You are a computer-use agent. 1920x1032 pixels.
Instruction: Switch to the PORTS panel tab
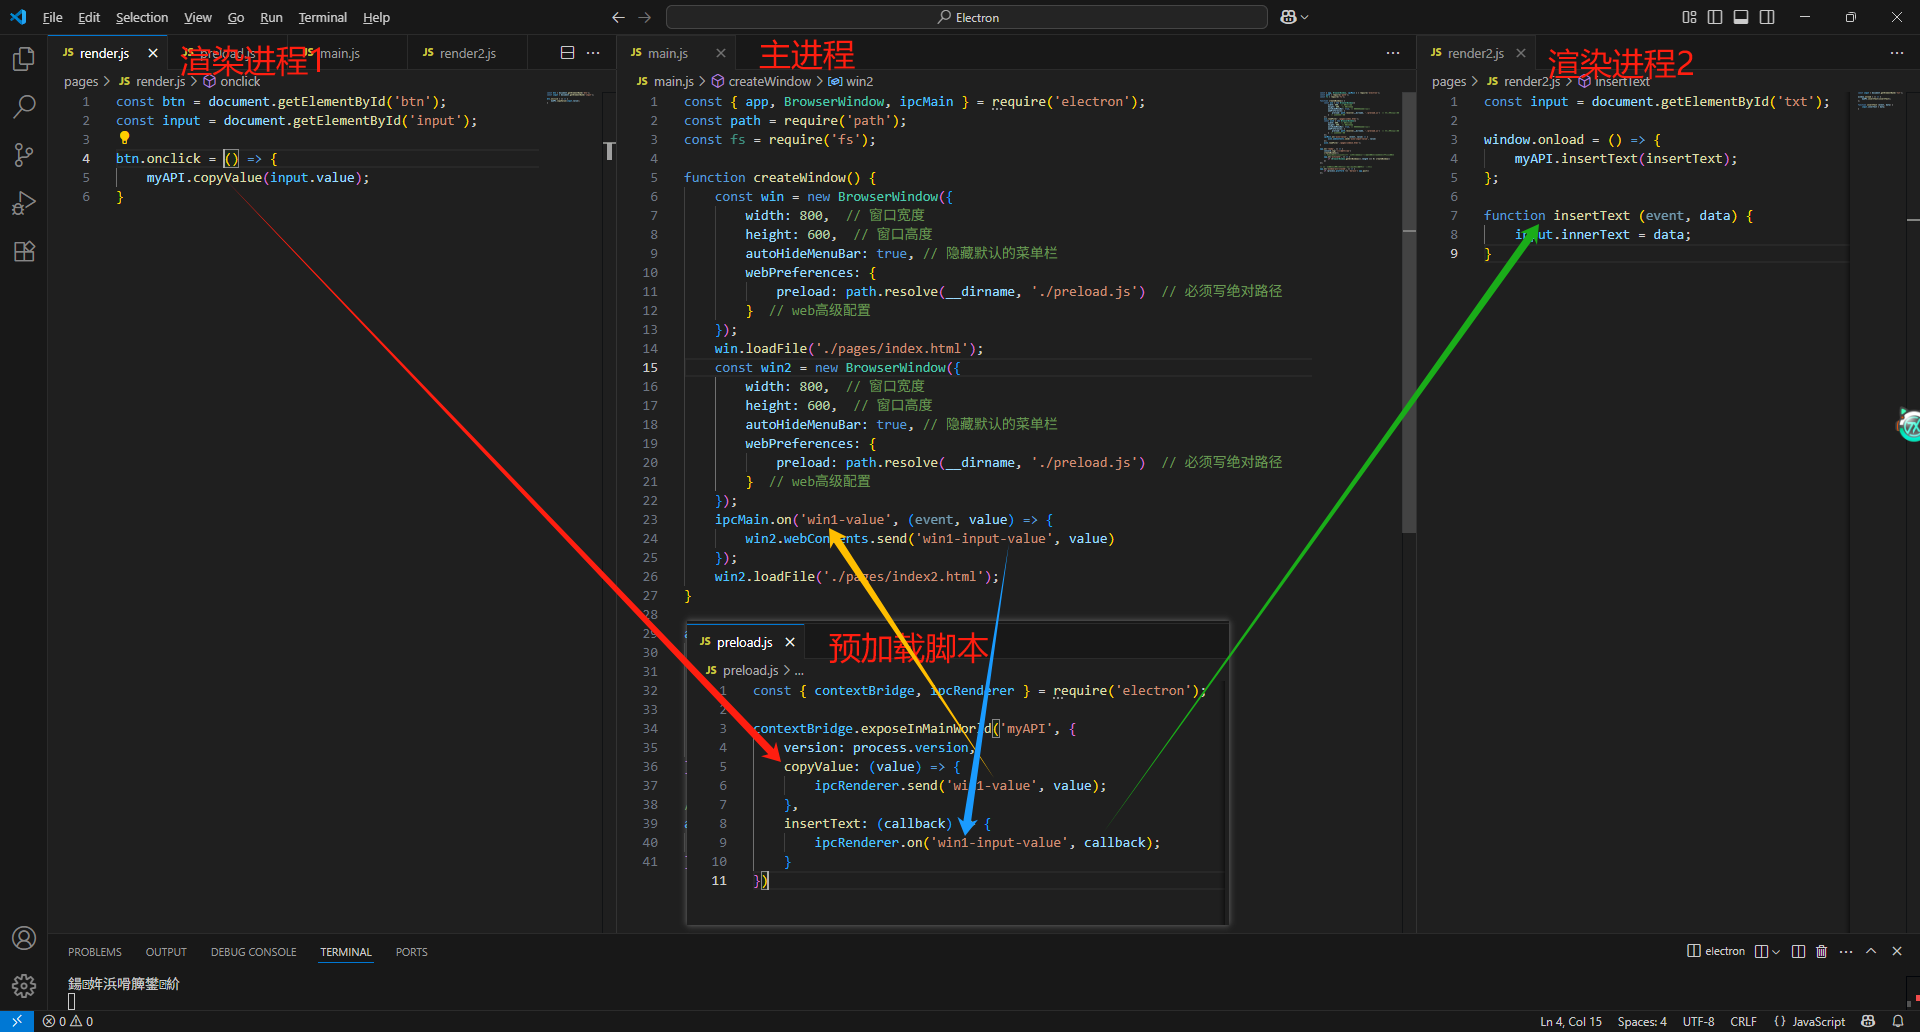coord(411,952)
